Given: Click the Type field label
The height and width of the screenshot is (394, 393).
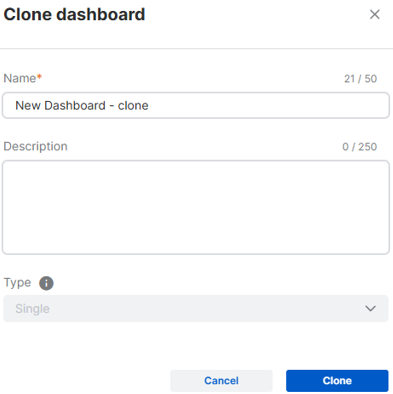Looking at the screenshot, I should coord(17,283).
